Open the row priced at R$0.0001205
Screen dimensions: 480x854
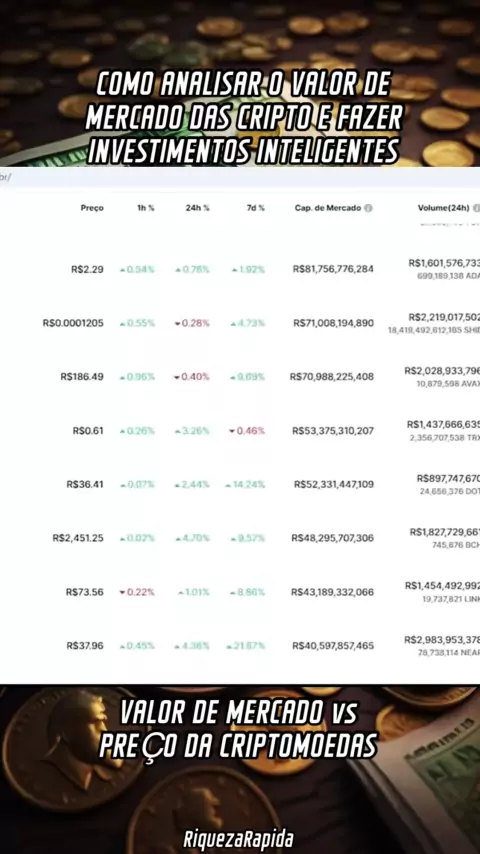pyautogui.click(x=240, y=323)
